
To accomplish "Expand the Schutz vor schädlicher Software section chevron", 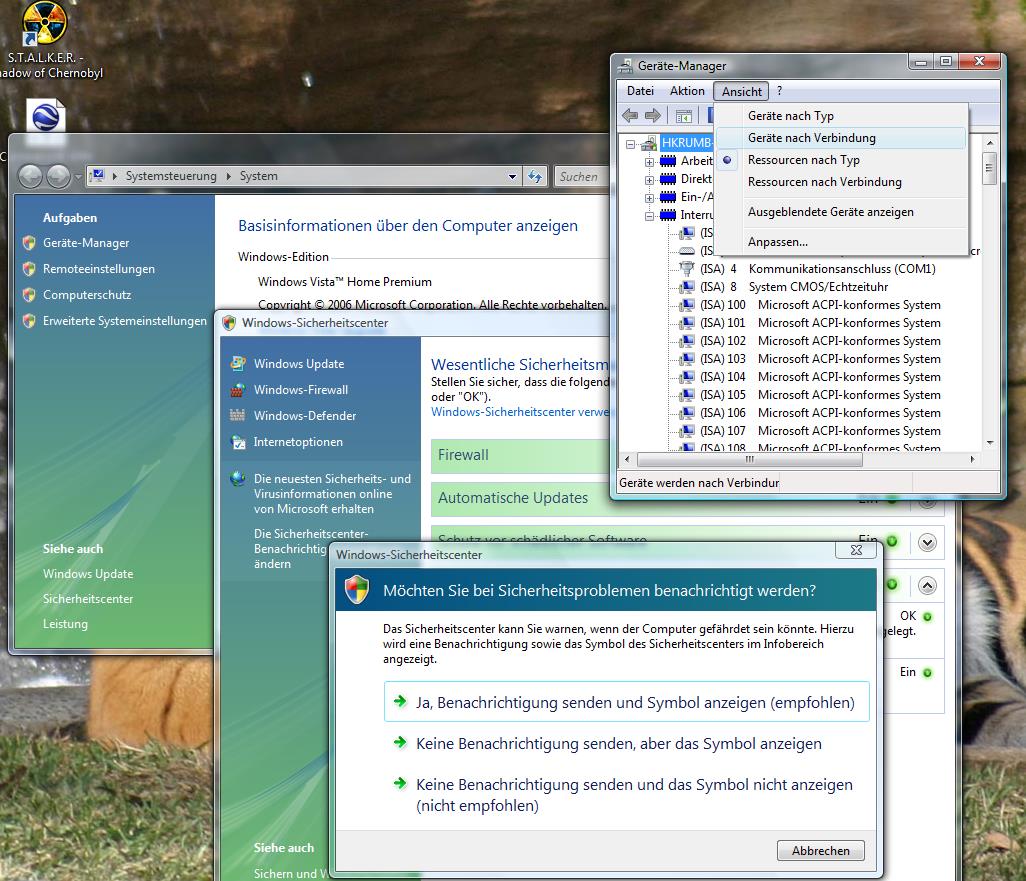I will coord(927,543).
